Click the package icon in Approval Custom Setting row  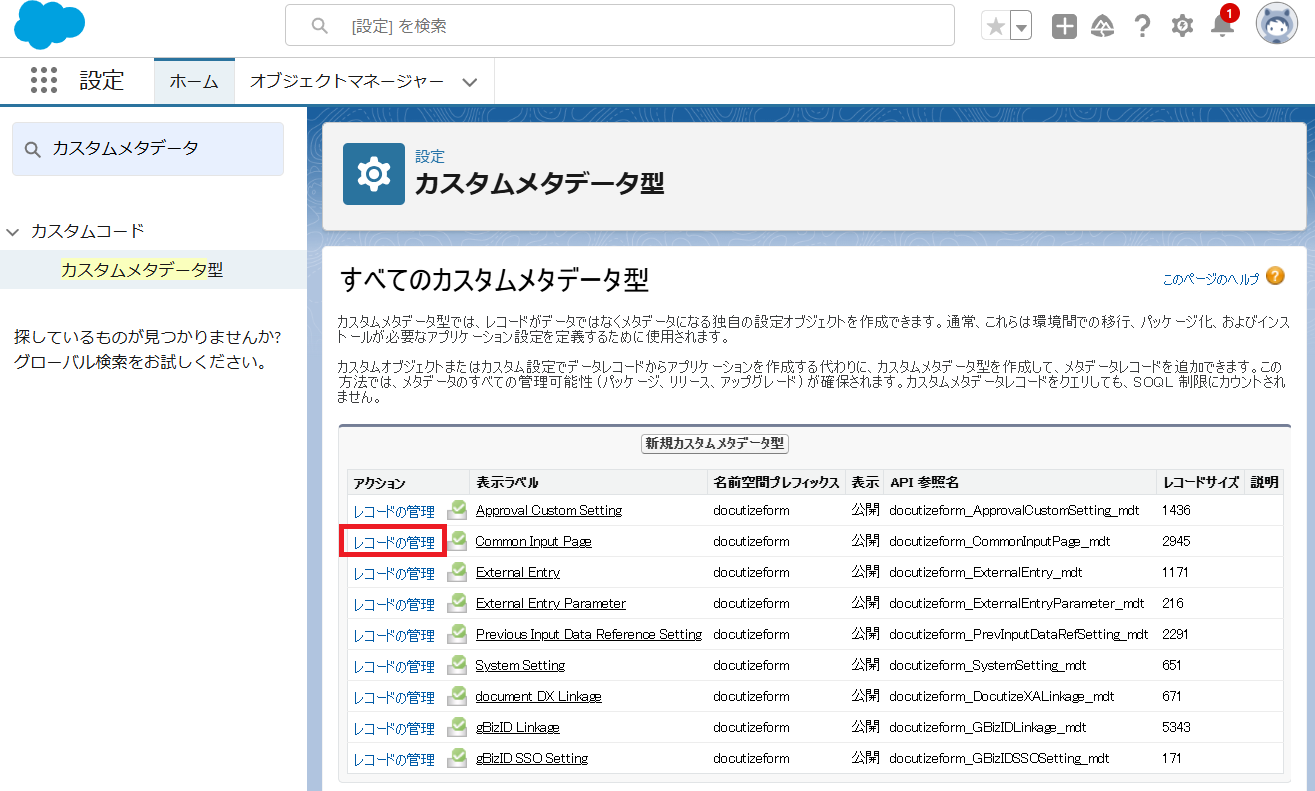[457, 510]
